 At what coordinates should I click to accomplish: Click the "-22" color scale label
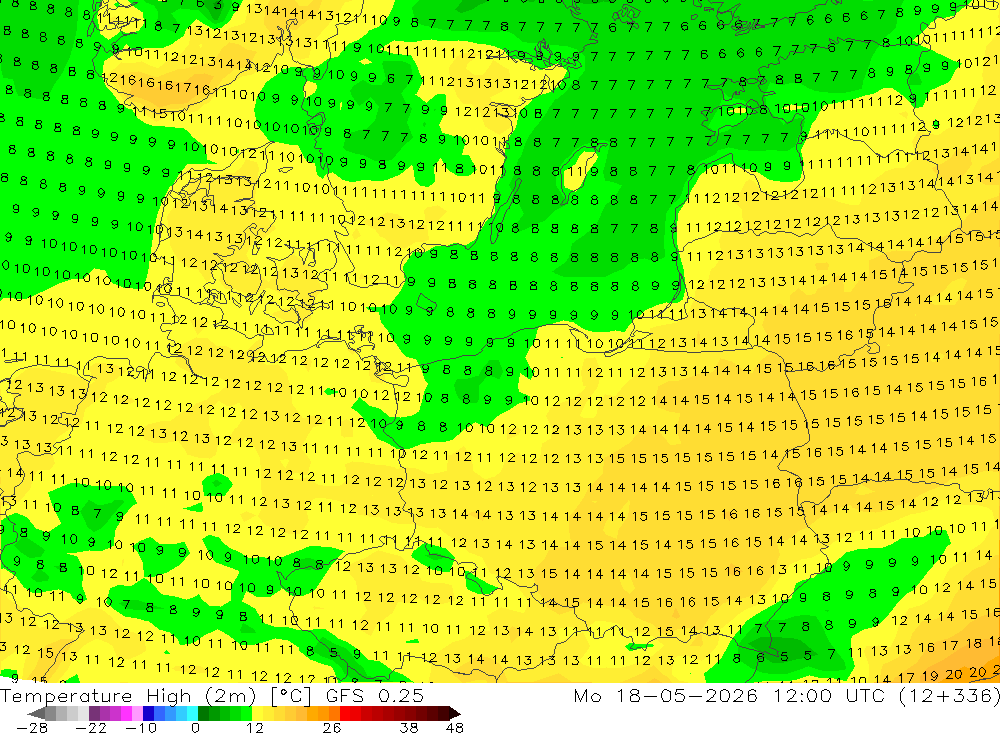click(91, 727)
